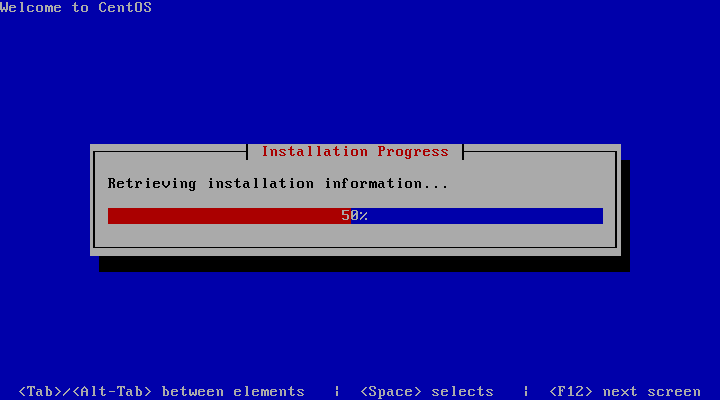The image size is (720, 400).
Task: Click the 50% progress bar label
Action: click(x=354, y=215)
